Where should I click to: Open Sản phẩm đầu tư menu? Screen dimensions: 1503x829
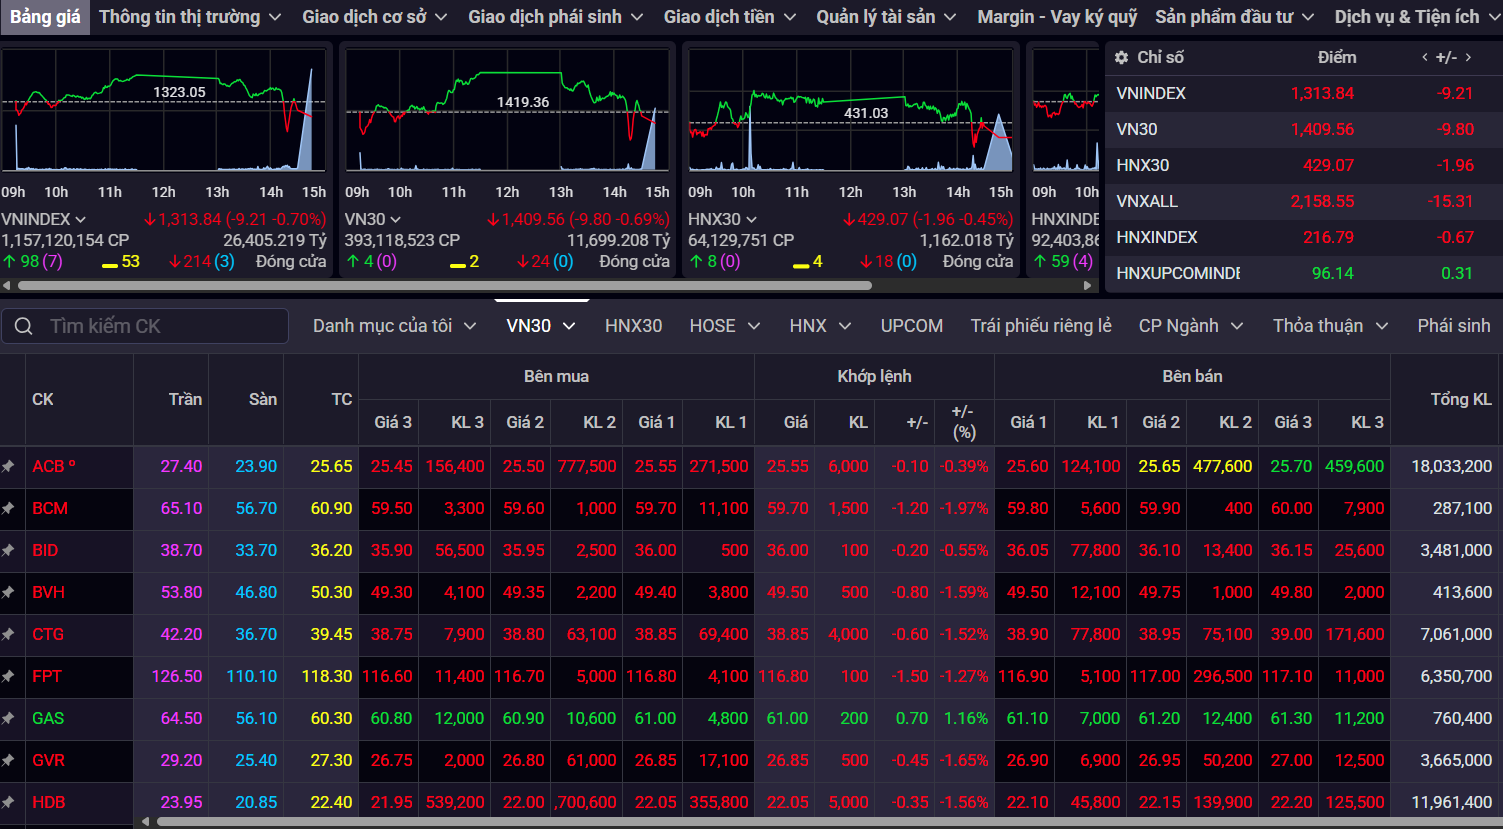click(1235, 17)
